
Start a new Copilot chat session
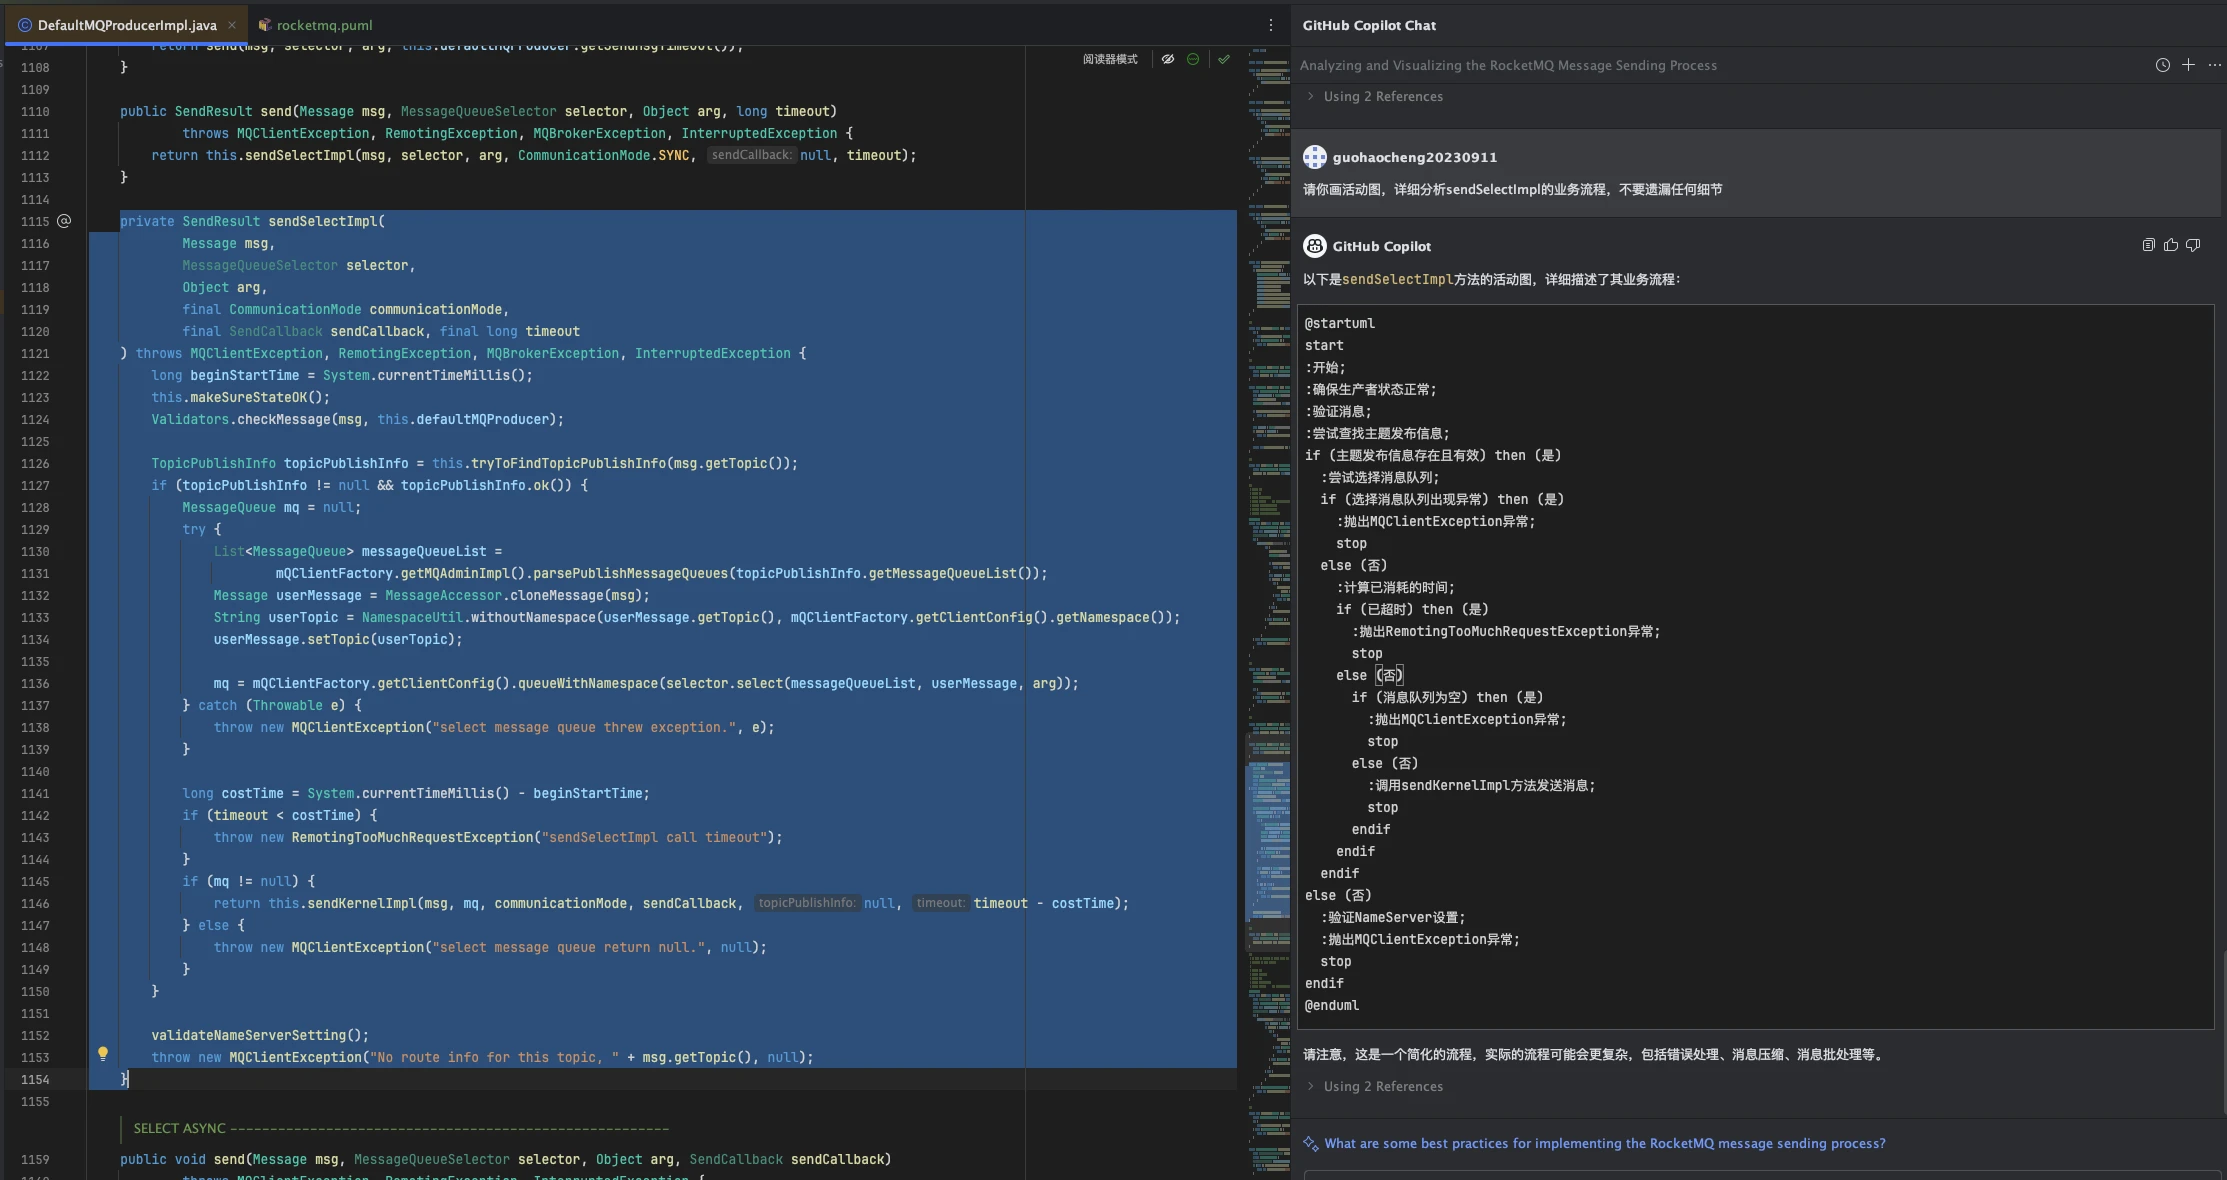click(x=2189, y=65)
